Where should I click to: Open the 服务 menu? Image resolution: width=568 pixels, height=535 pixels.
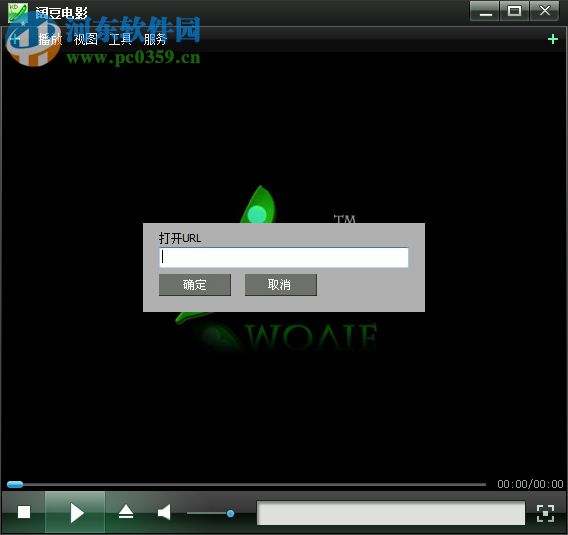155,39
